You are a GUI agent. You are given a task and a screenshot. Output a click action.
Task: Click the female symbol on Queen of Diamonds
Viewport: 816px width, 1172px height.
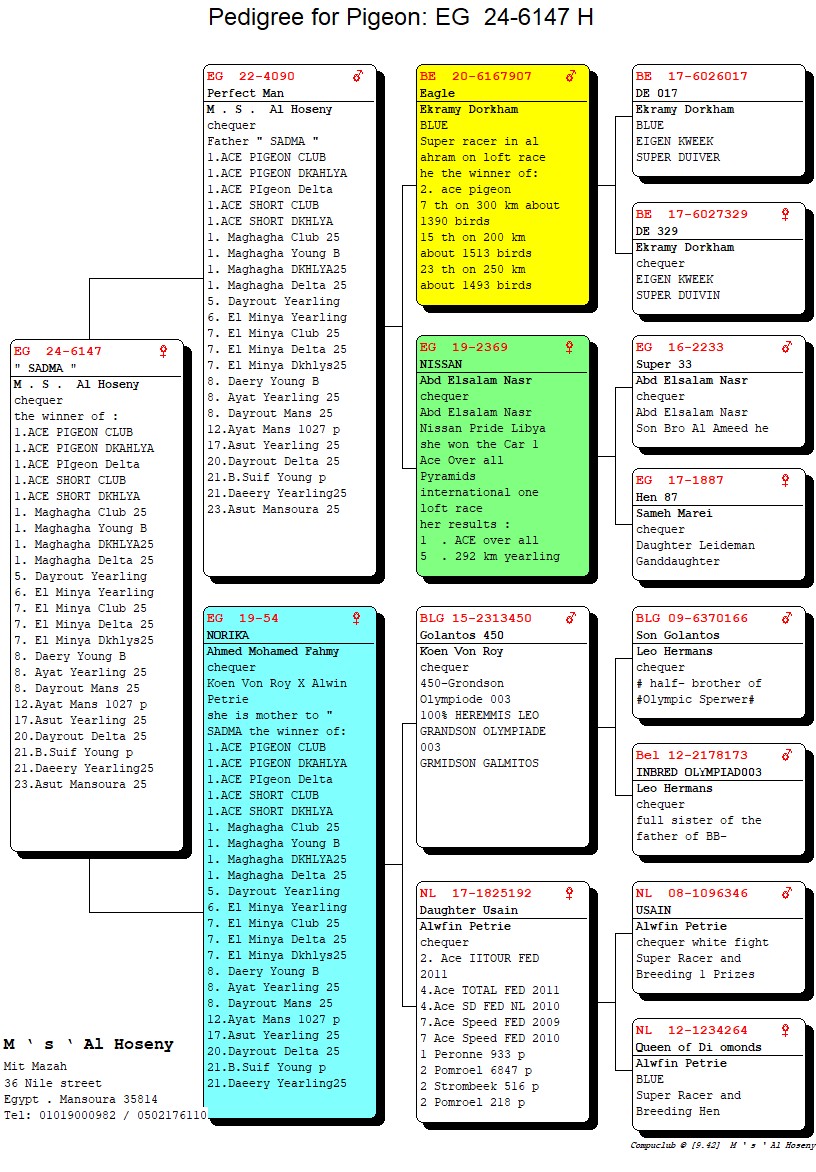pos(785,1030)
